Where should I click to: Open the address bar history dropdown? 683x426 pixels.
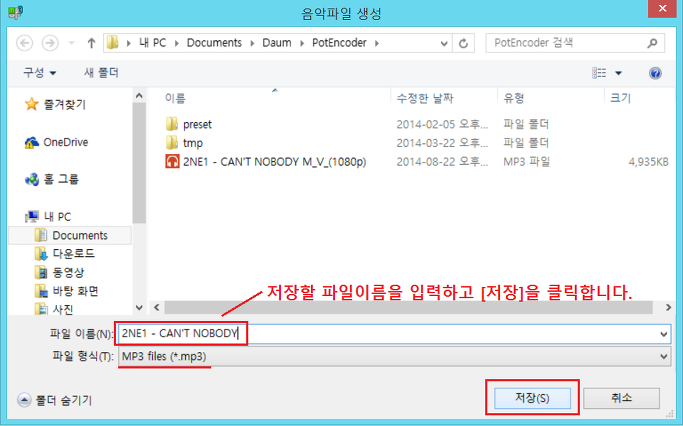(444, 43)
